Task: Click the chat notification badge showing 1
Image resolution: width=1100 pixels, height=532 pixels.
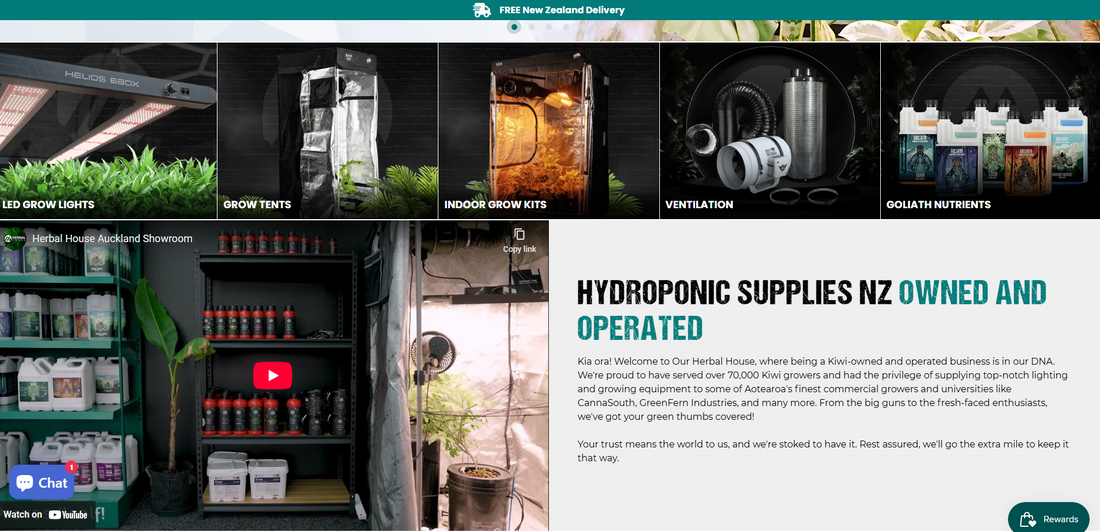Action: (71, 467)
